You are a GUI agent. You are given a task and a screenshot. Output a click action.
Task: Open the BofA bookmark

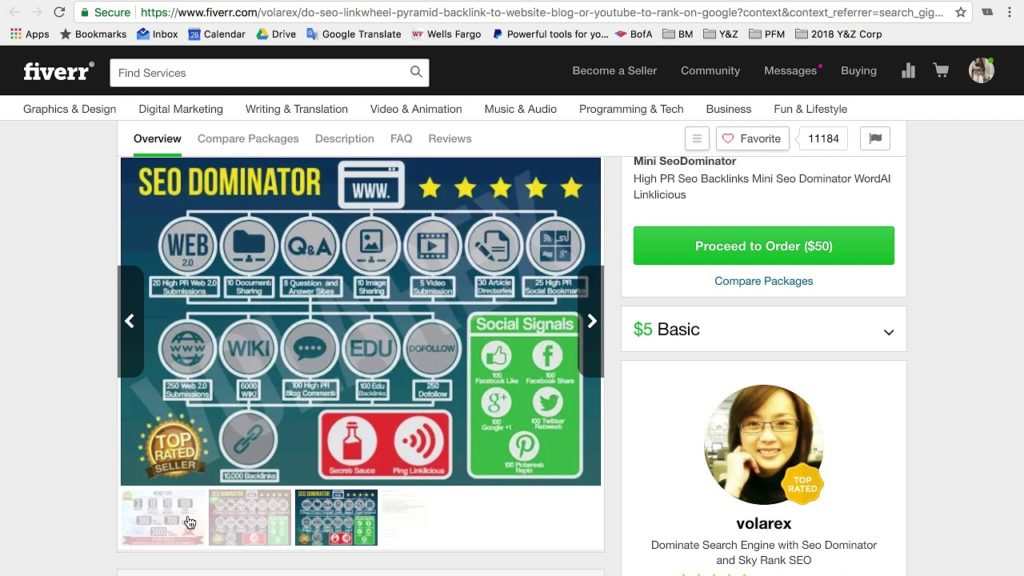pyautogui.click(x=633, y=34)
